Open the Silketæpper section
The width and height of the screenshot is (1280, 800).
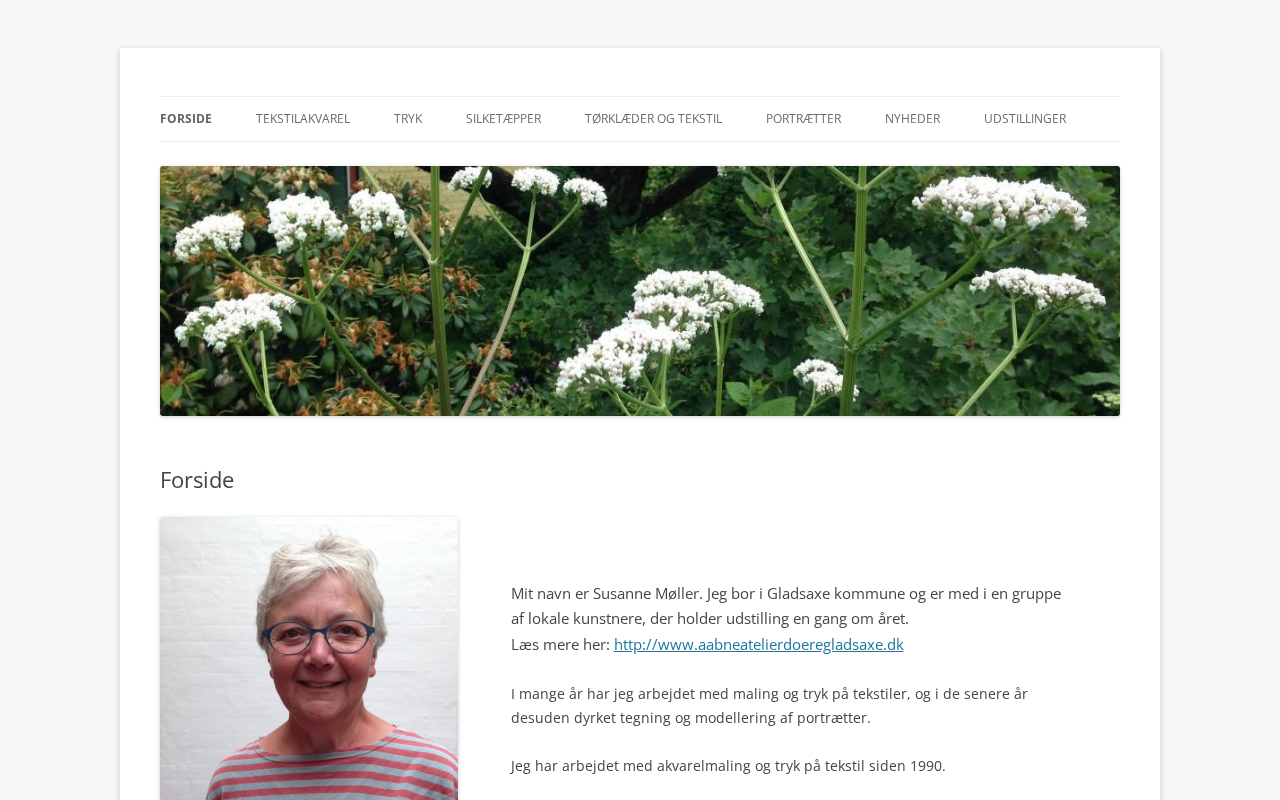(503, 119)
